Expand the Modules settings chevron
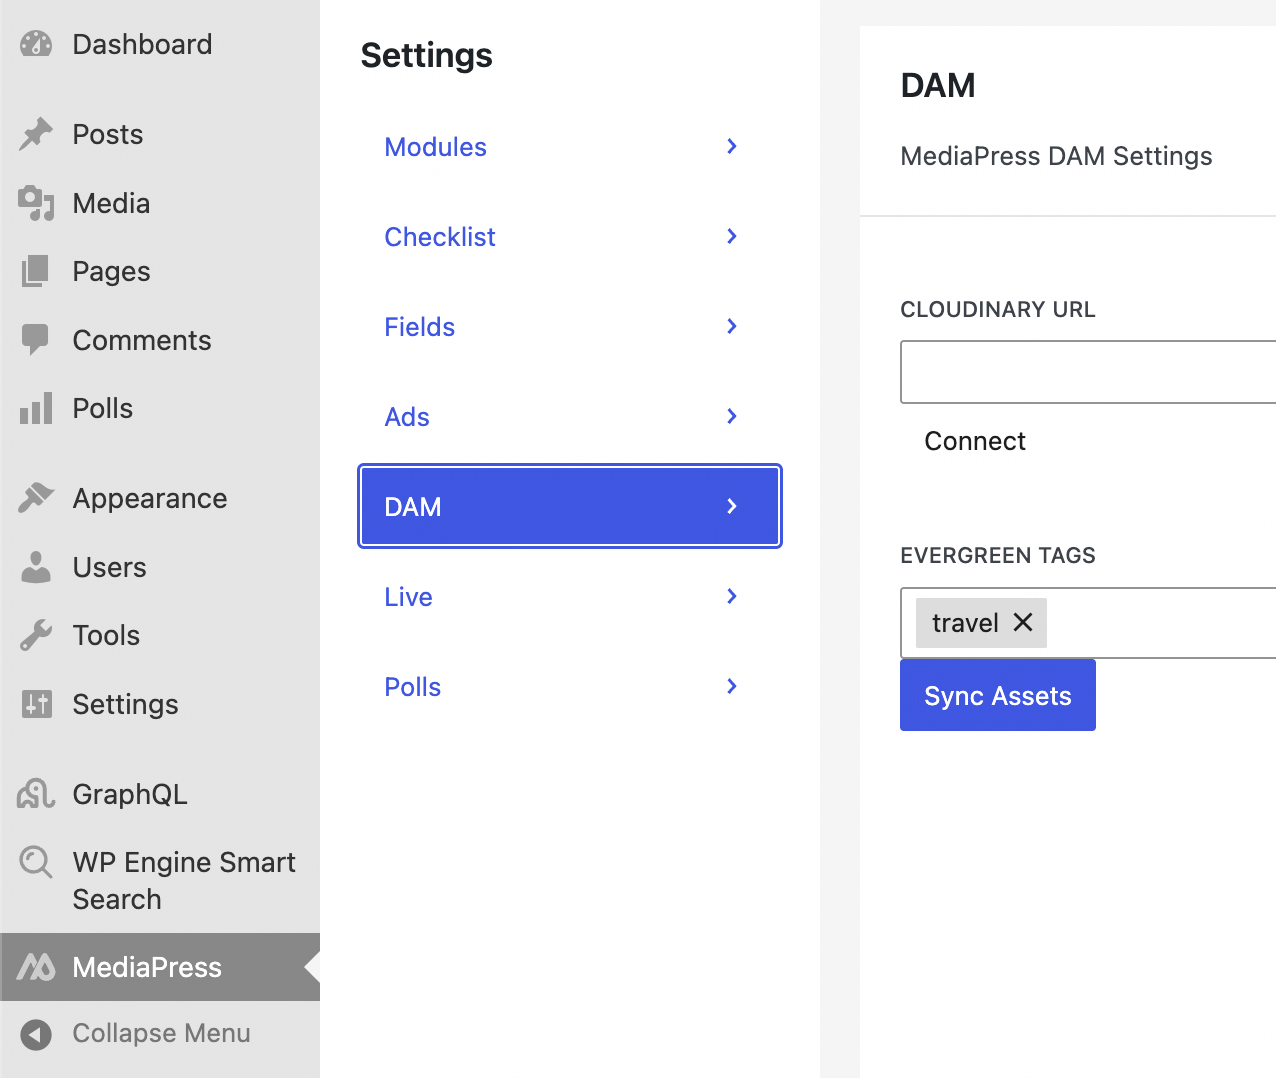This screenshot has width=1276, height=1078. click(x=732, y=147)
